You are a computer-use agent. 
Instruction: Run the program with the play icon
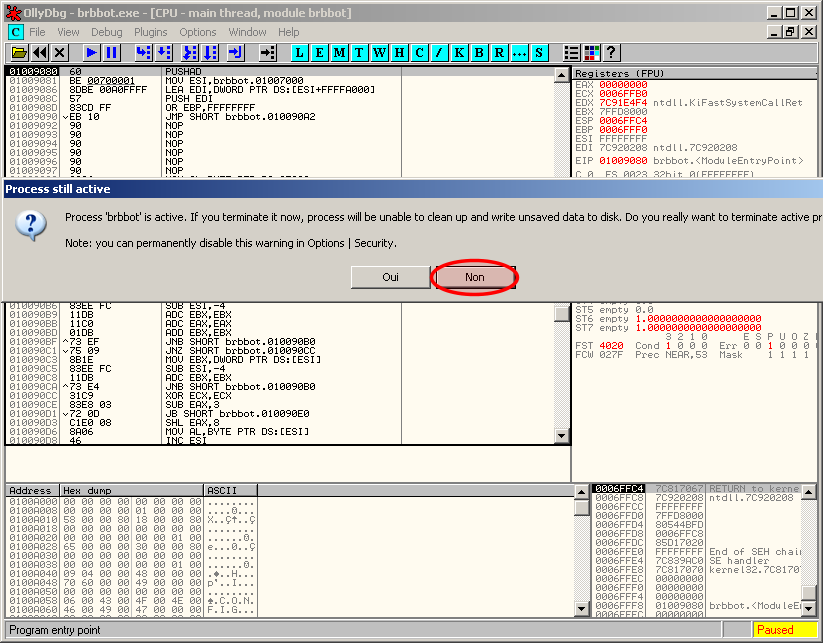coord(91,52)
